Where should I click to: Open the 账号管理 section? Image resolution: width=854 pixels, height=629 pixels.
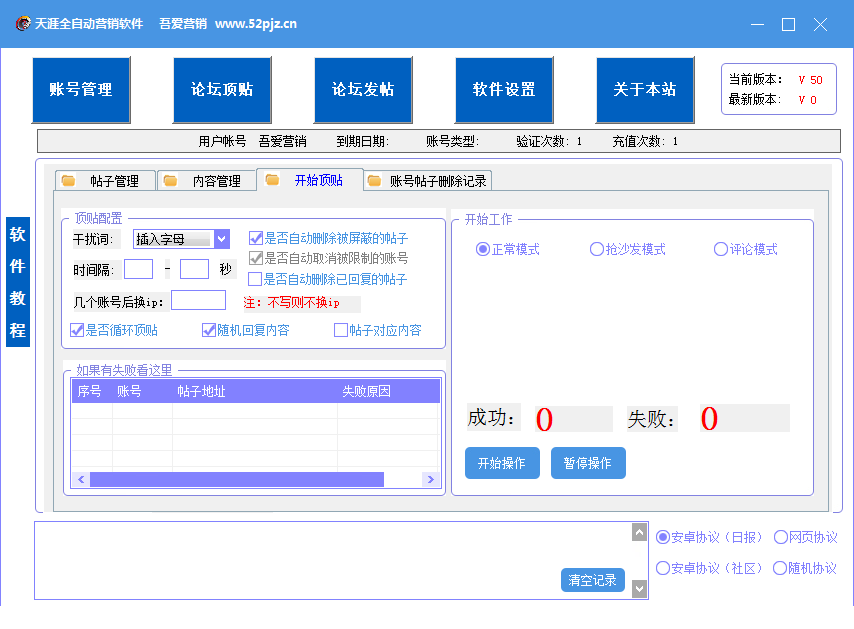[x=81, y=90]
